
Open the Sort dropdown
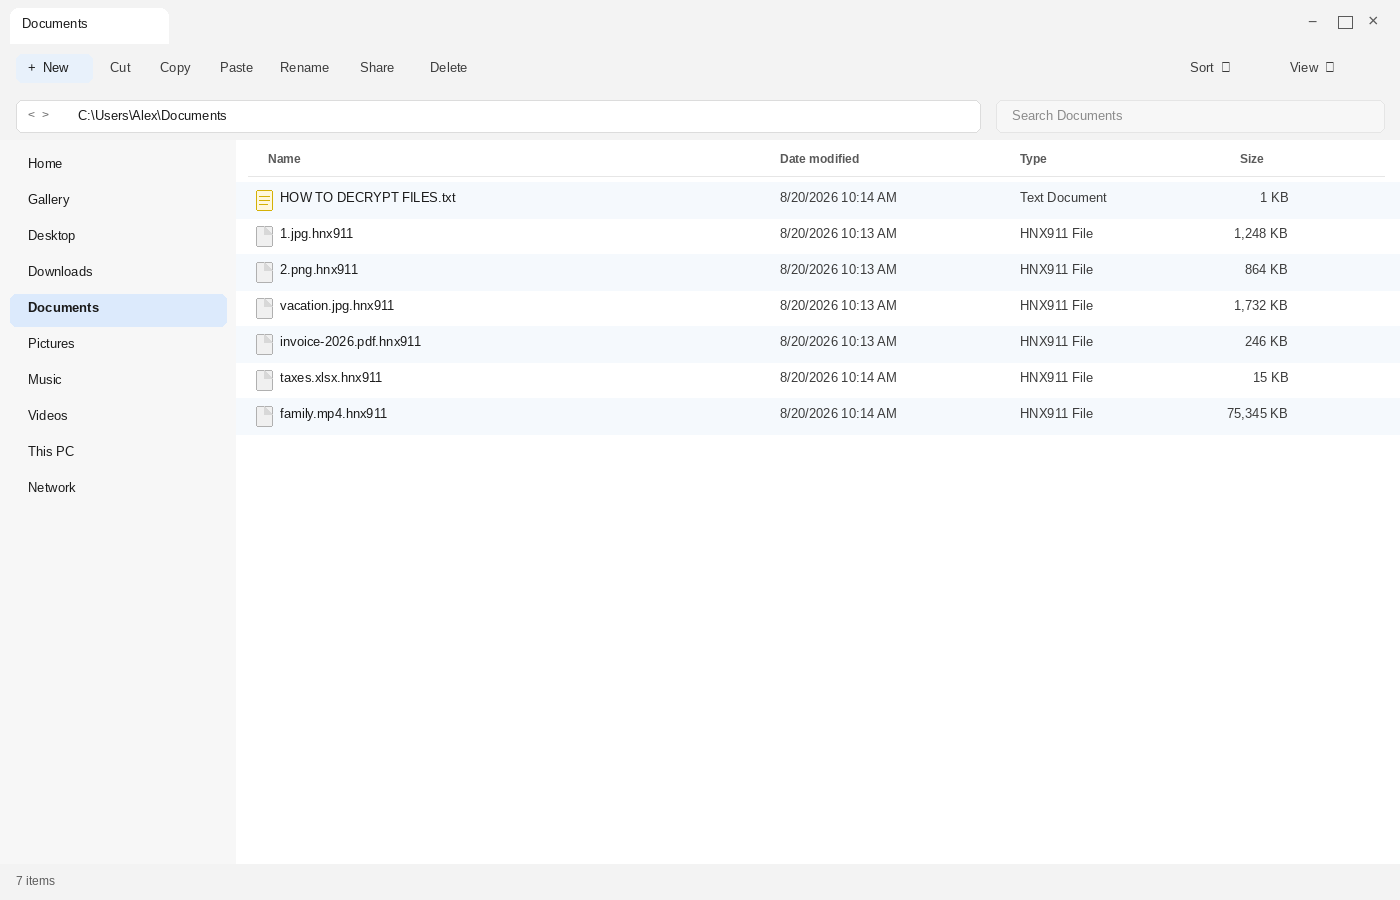(x=1210, y=68)
